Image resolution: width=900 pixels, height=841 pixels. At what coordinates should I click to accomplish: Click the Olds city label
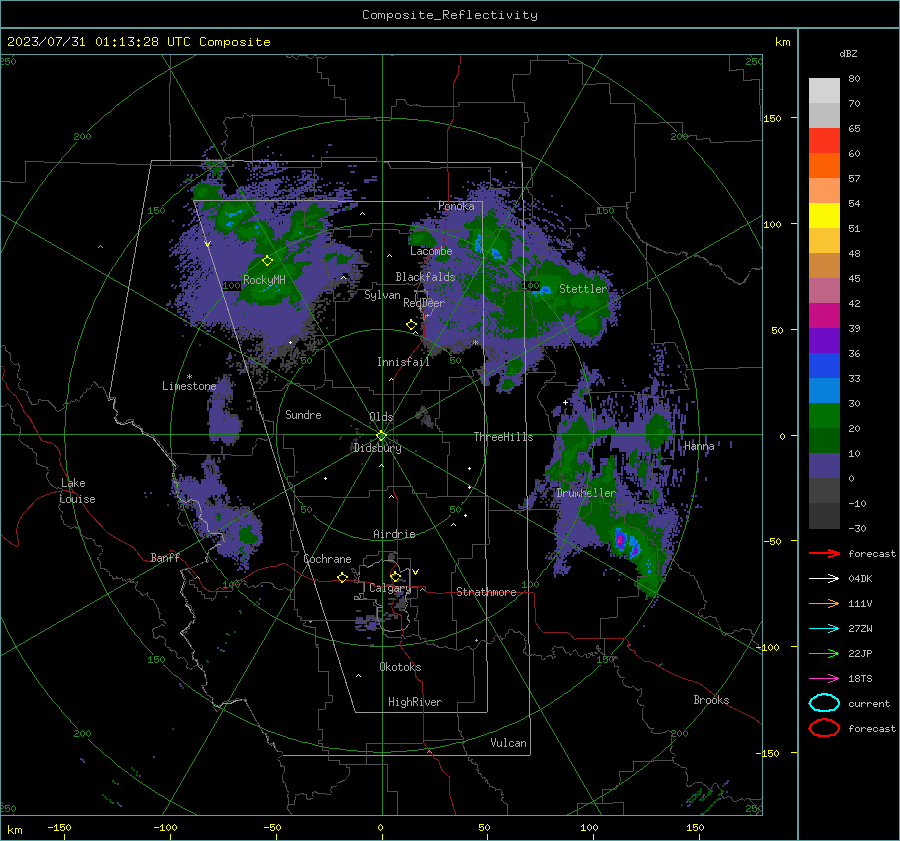pos(381,417)
